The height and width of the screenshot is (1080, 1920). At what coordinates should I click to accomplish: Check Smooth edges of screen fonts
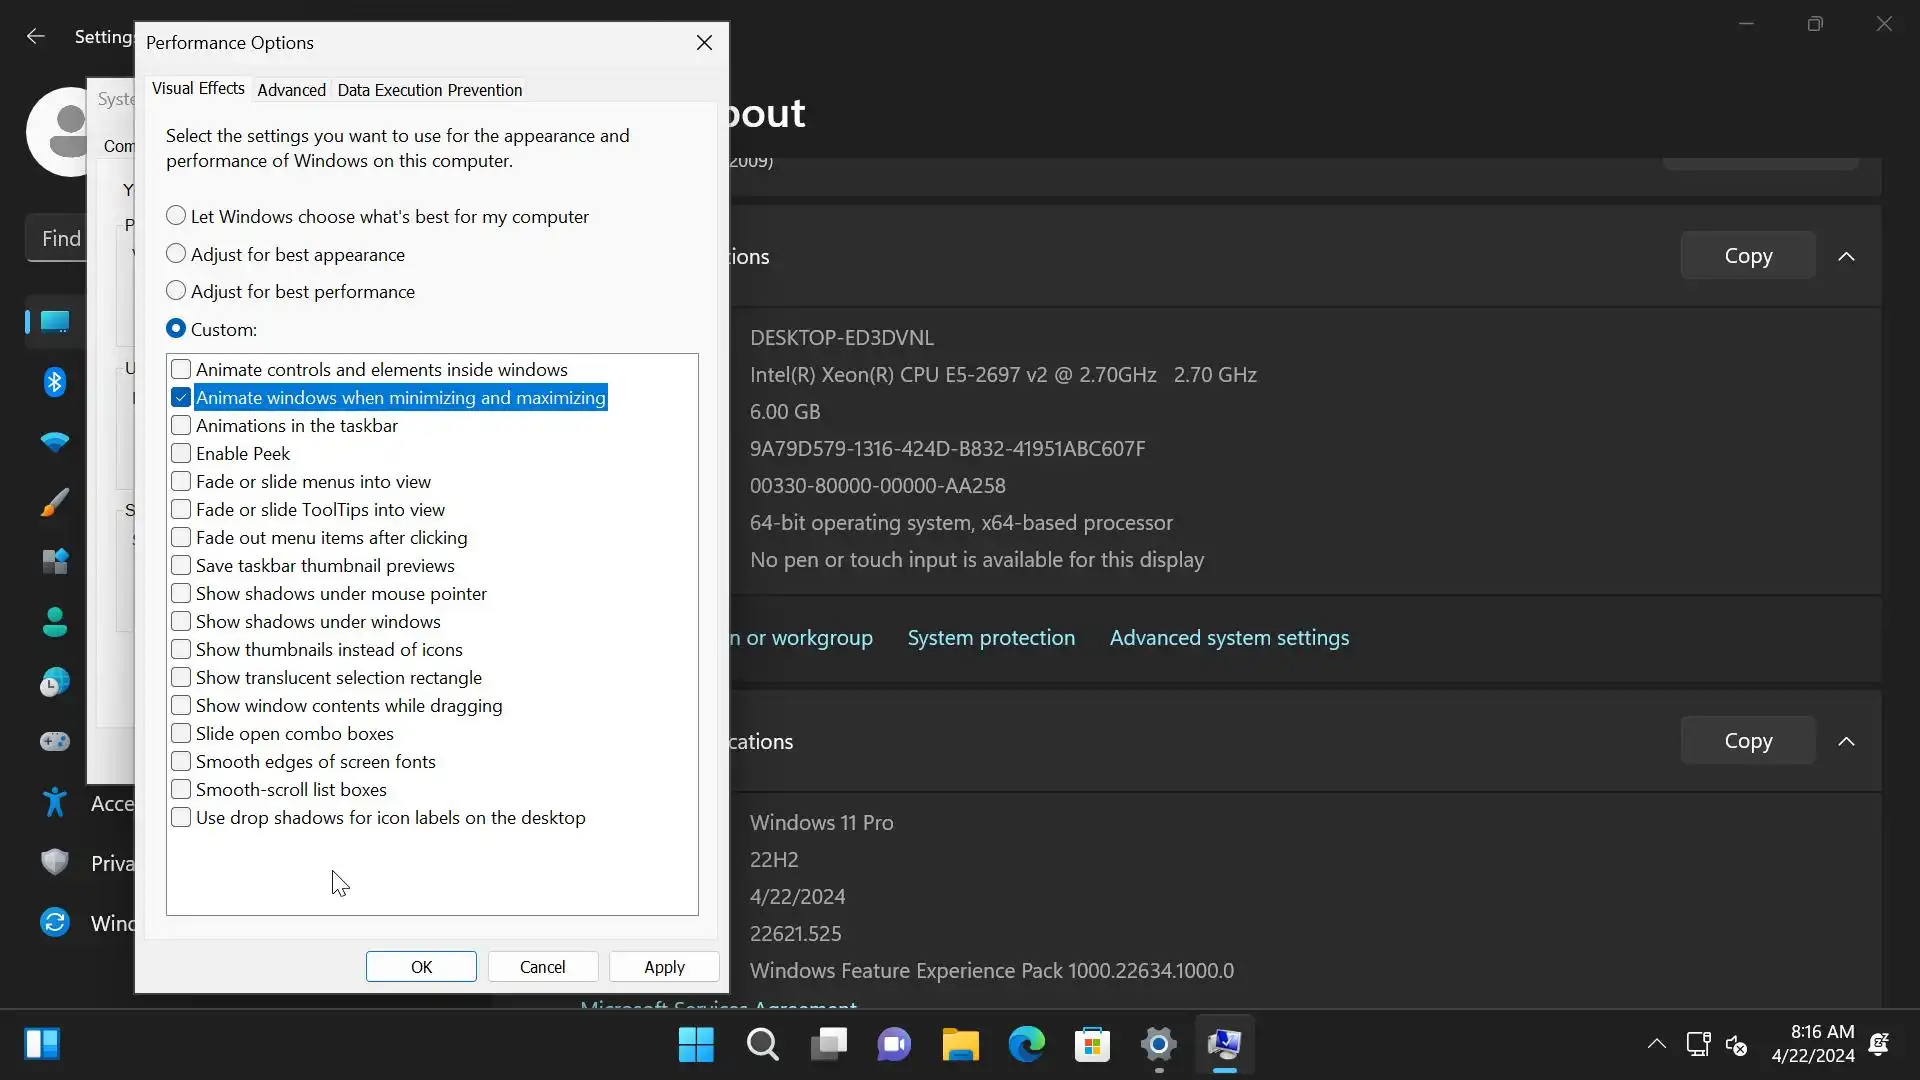(x=181, y=762)
